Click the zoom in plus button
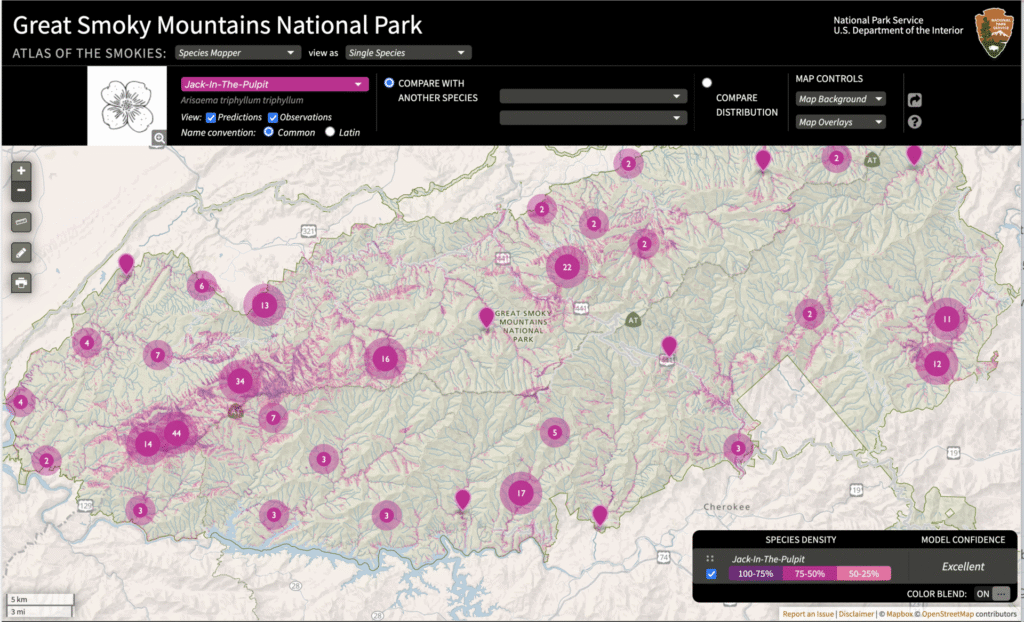This screenshot has width=1024, height=622. click(x=22, y=171)
